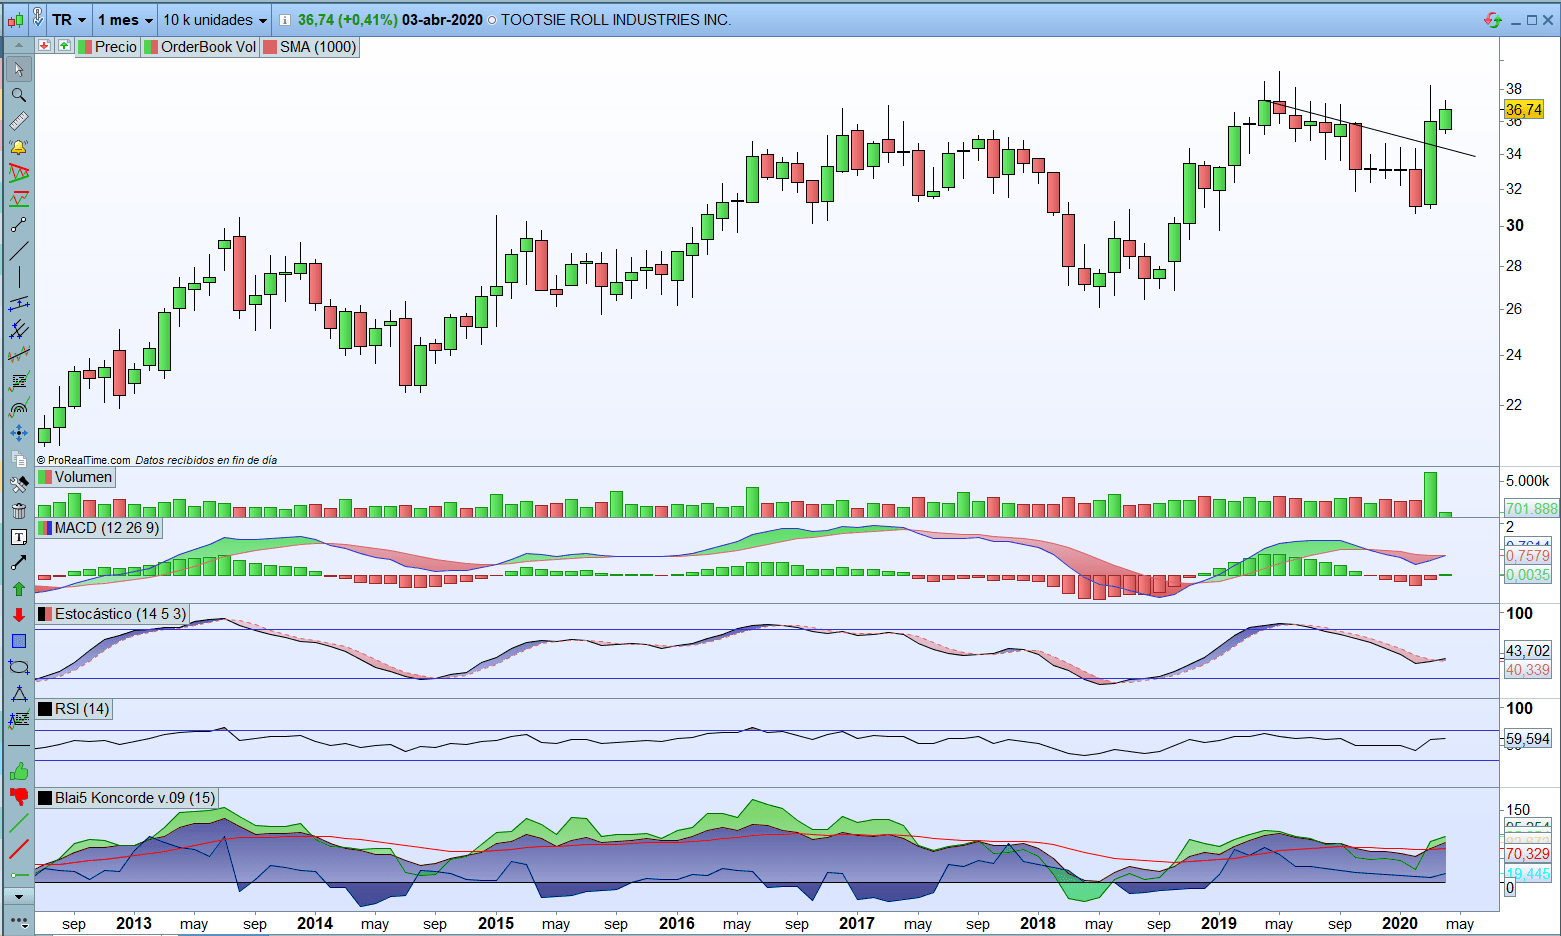
Task: Click the info icon before the price
Action: point(285,20)
